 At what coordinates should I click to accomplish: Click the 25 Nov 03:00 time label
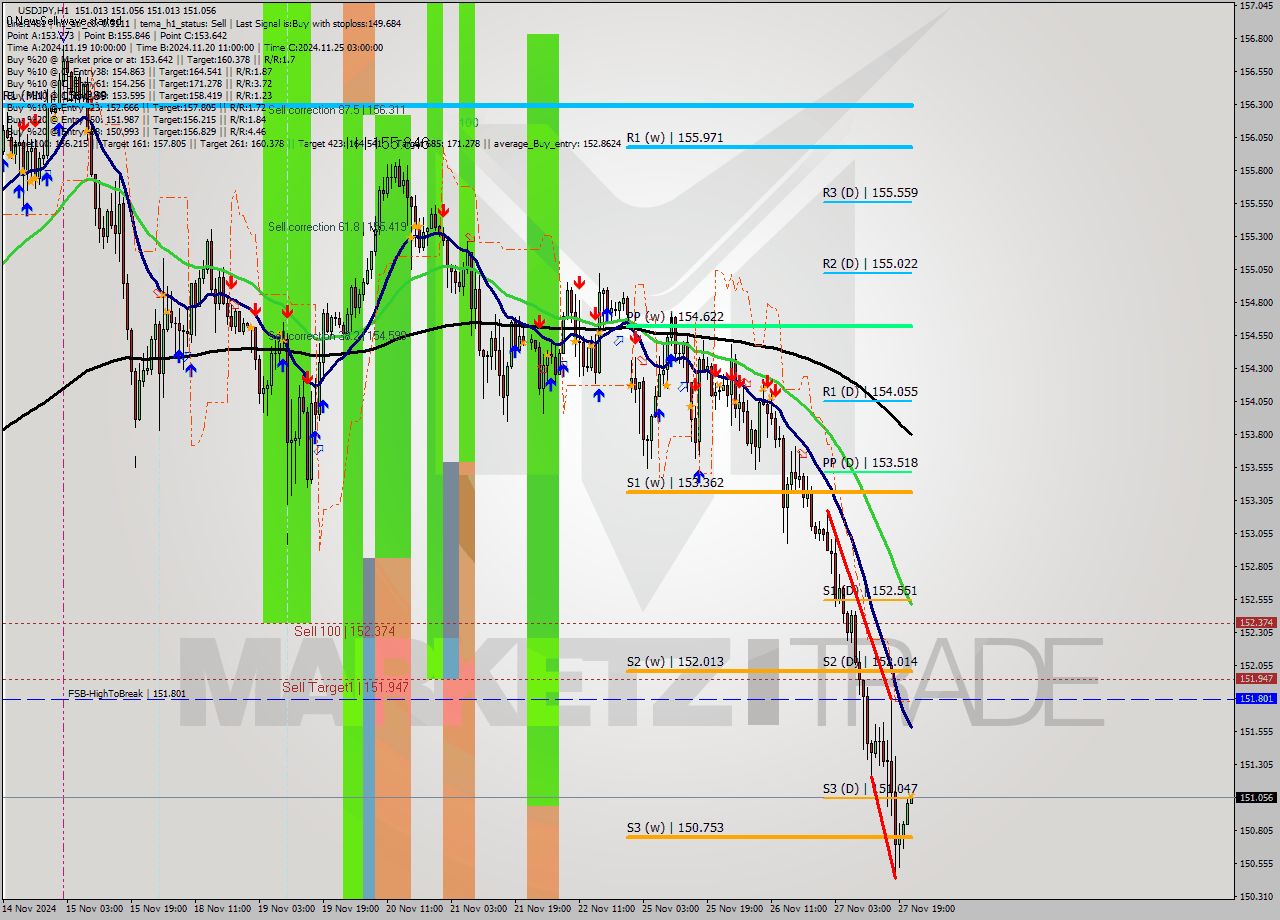click(x=671, y=909)
